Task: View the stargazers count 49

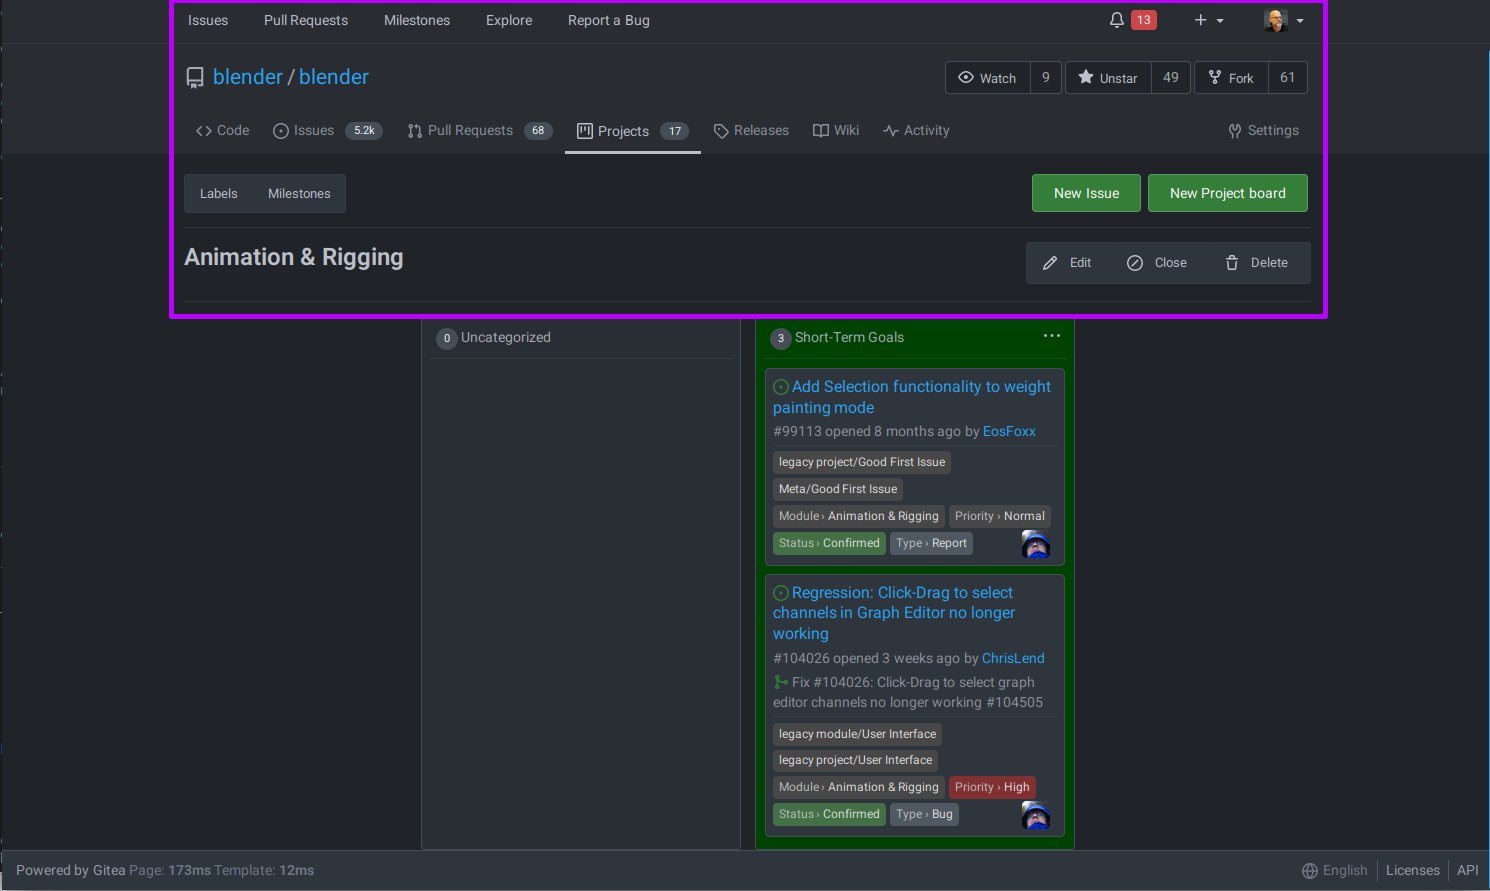Action: coord(1171,78)
